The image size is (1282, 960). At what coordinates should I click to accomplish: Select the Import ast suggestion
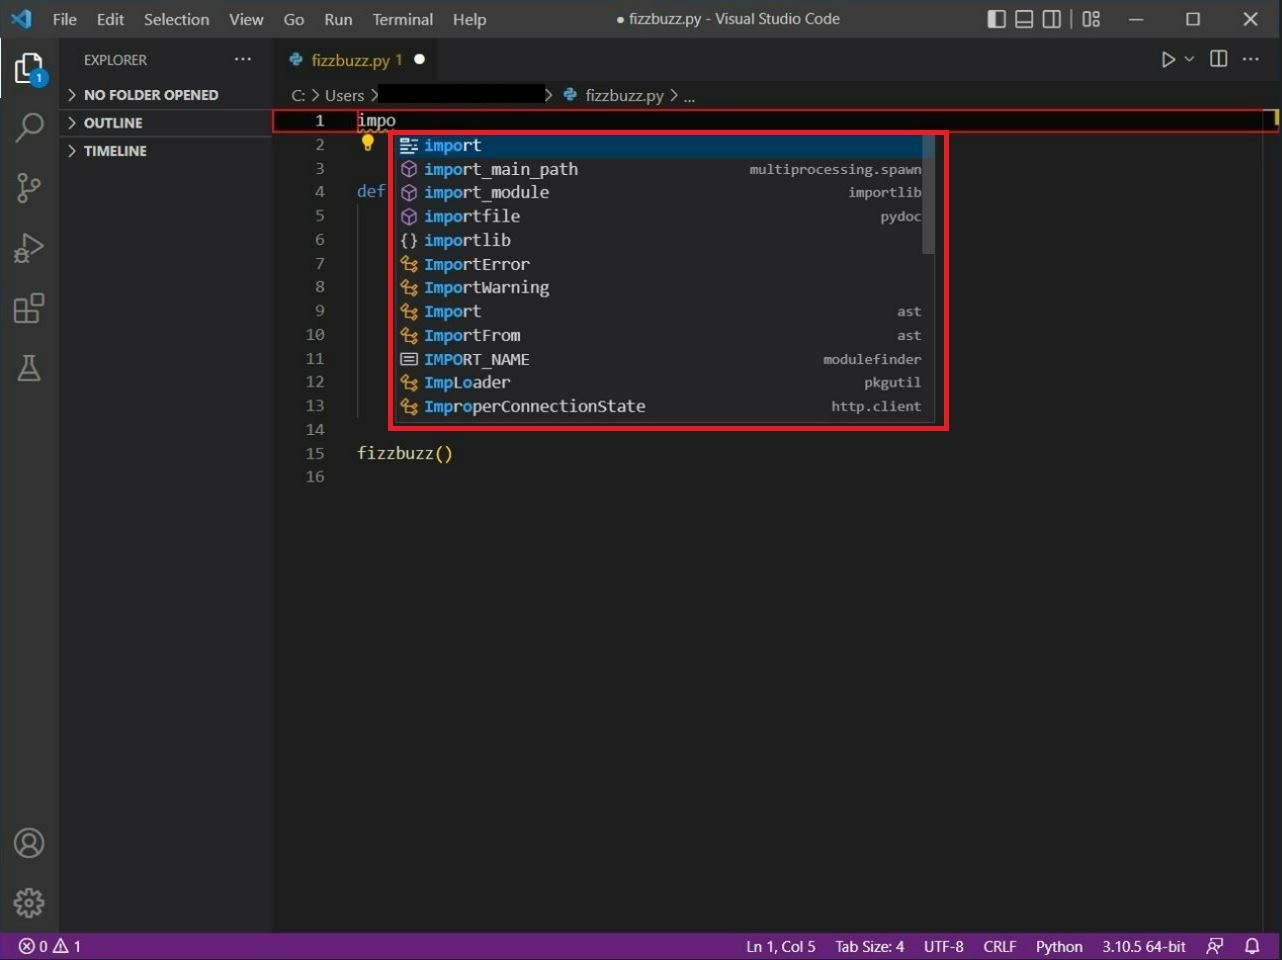[666, 312]
